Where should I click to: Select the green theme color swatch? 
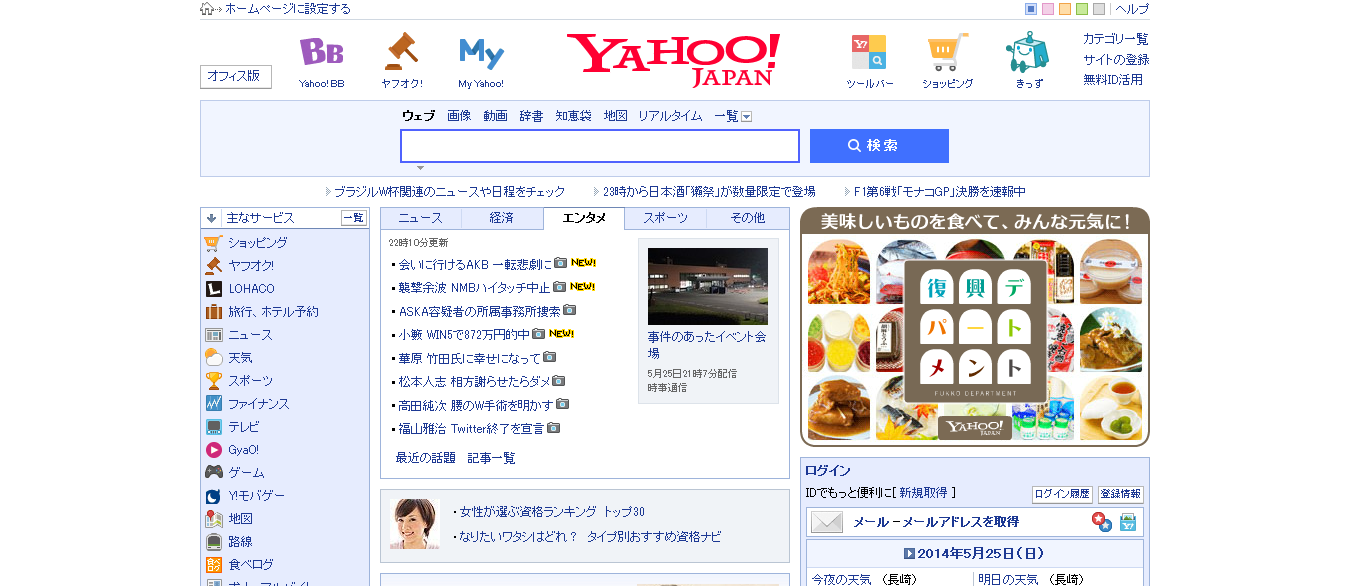point(1082,9)
